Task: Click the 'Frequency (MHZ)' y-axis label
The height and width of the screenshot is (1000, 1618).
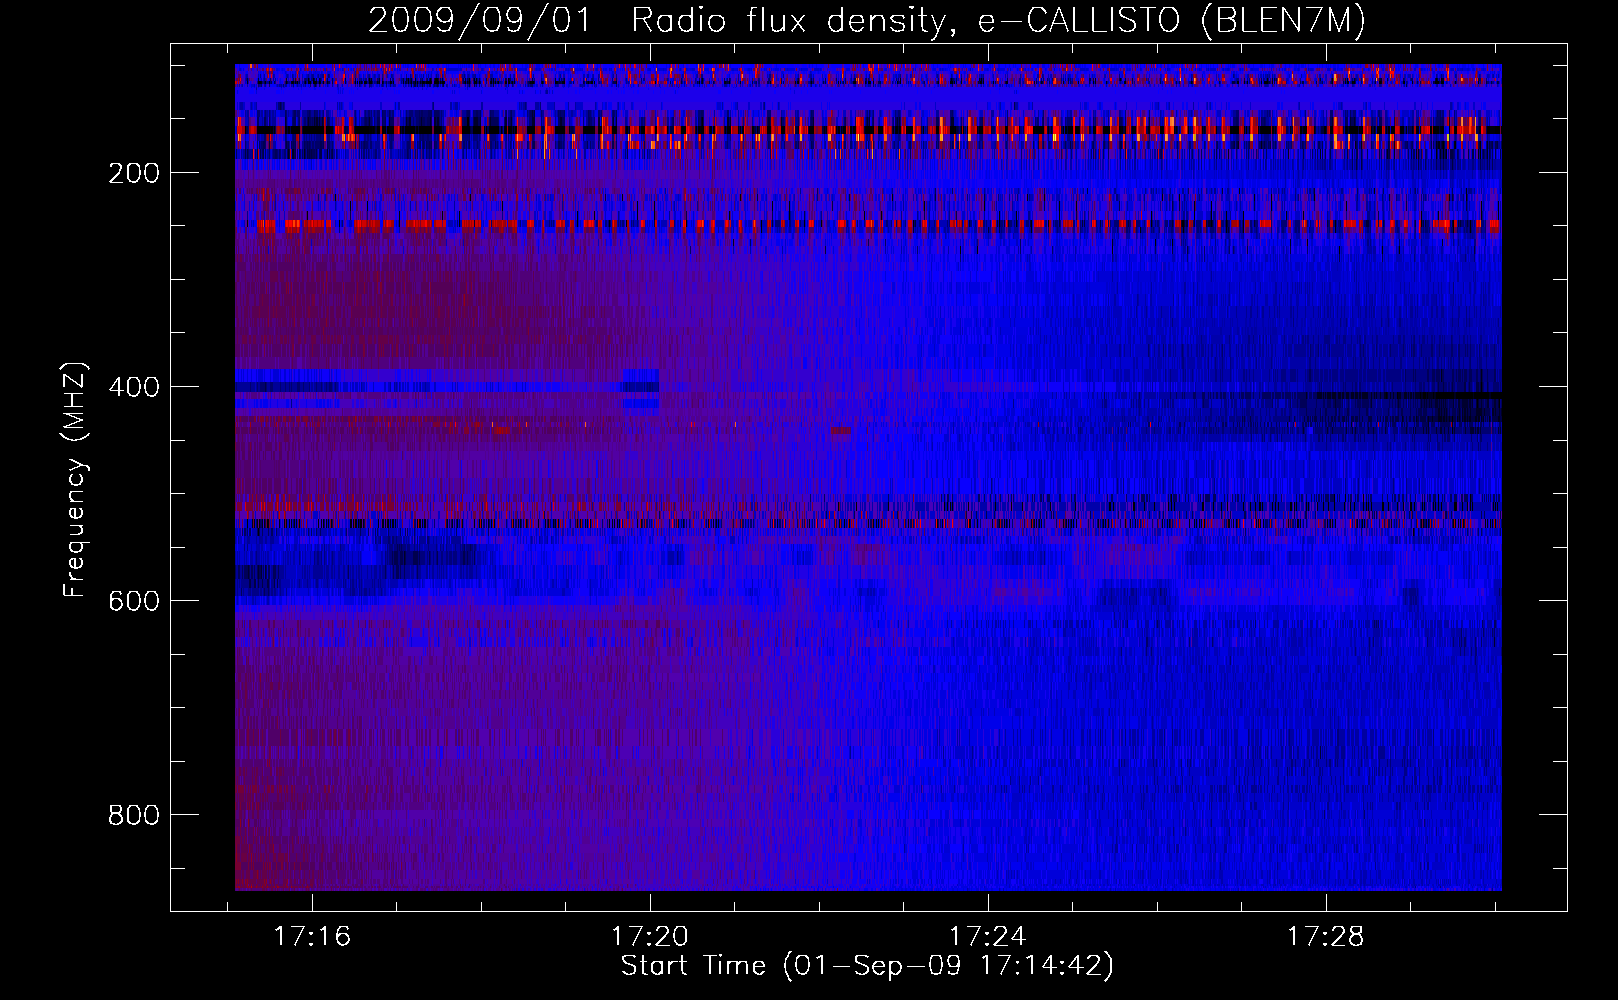Action: coord(75,480)
